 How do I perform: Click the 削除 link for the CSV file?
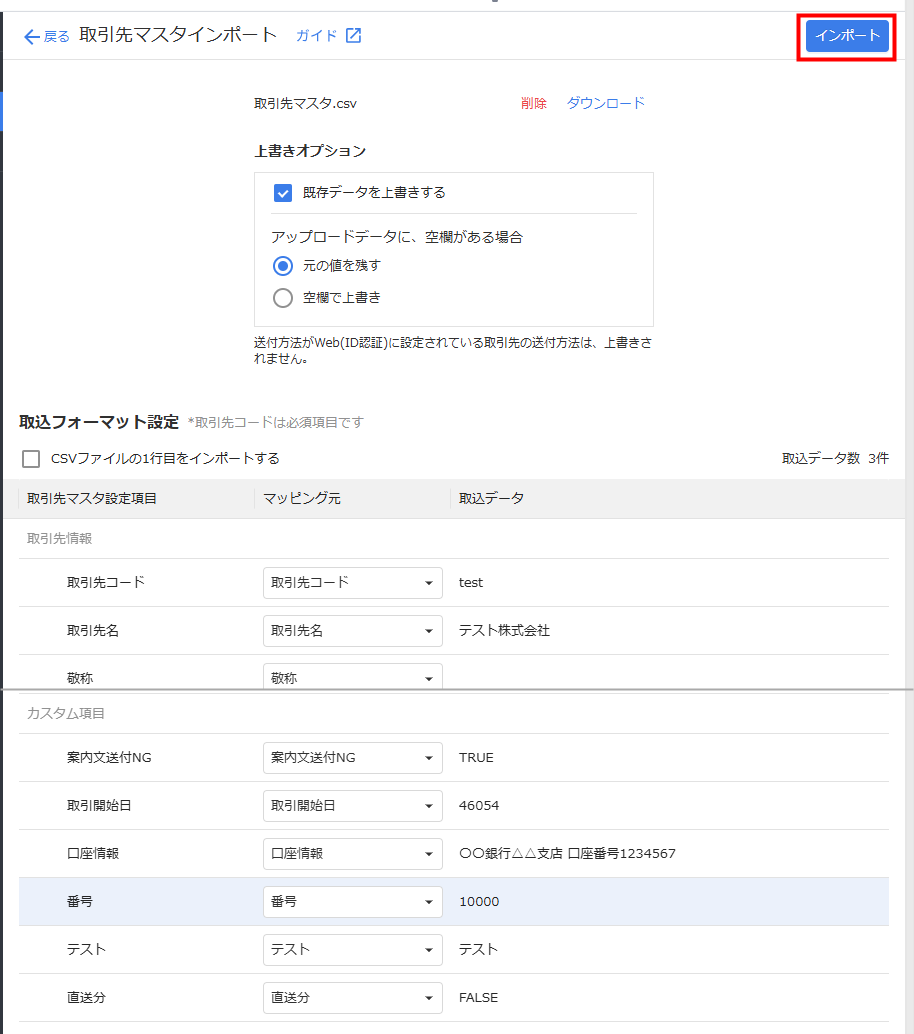[533, 103]
